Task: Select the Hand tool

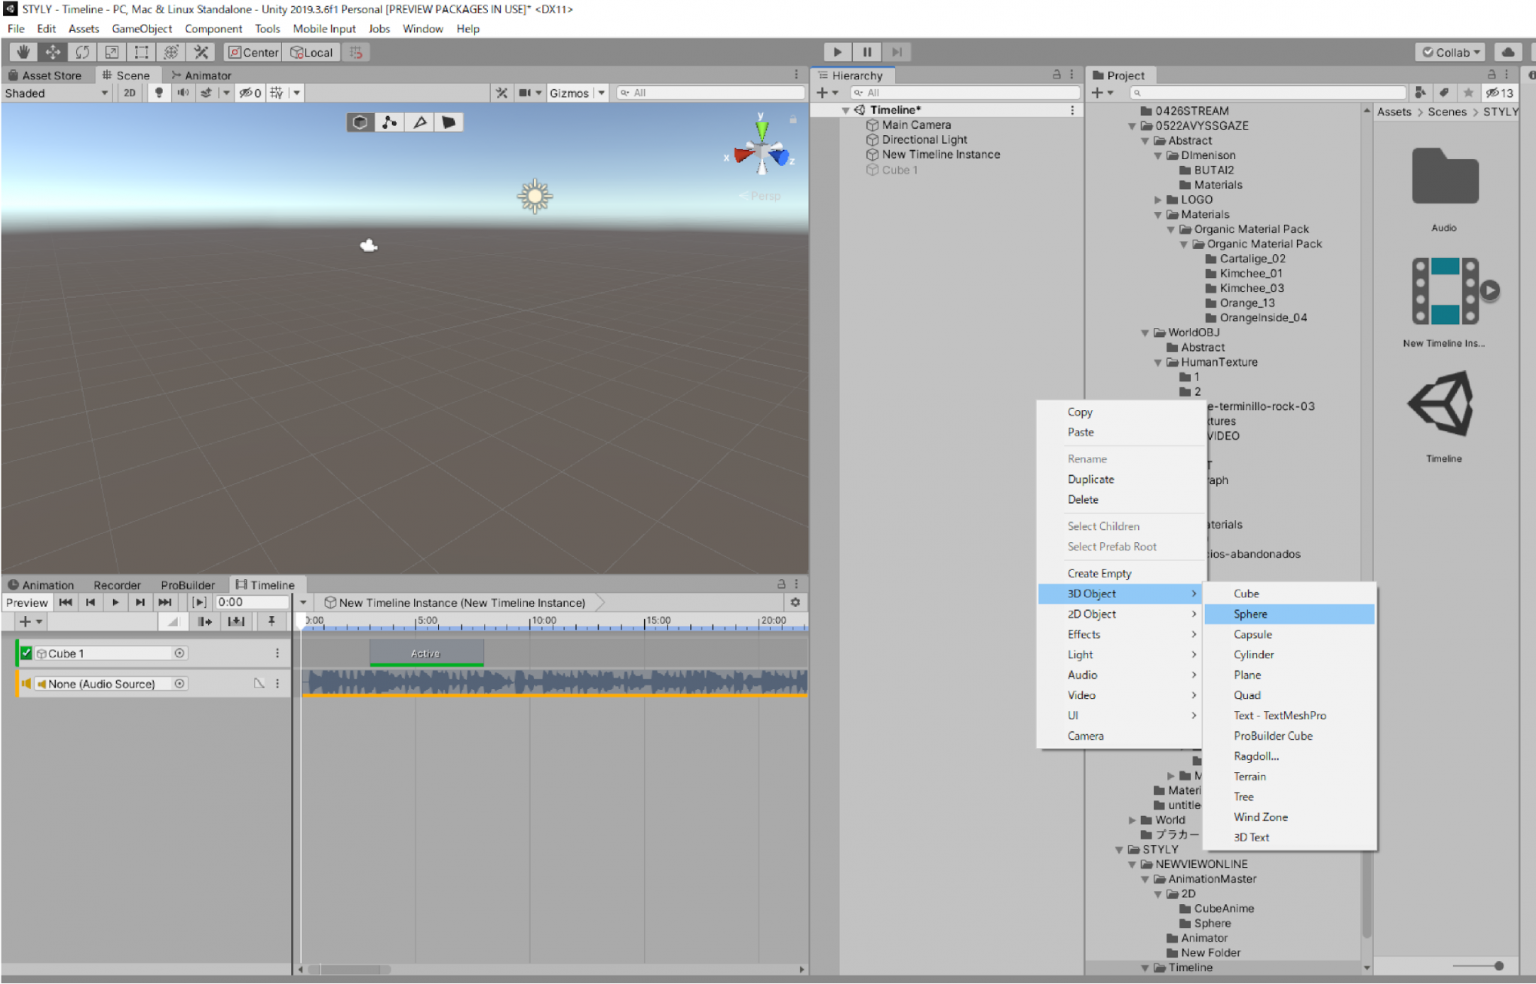Action: 22,51
